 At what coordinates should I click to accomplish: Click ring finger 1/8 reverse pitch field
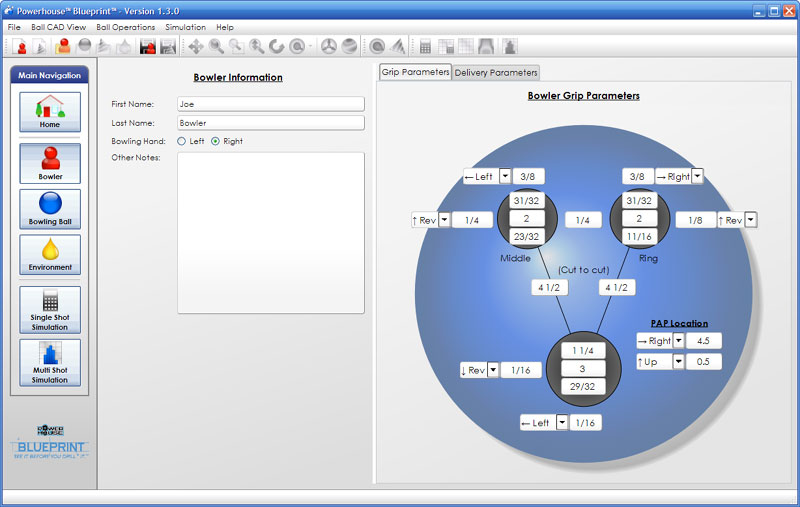695,220
